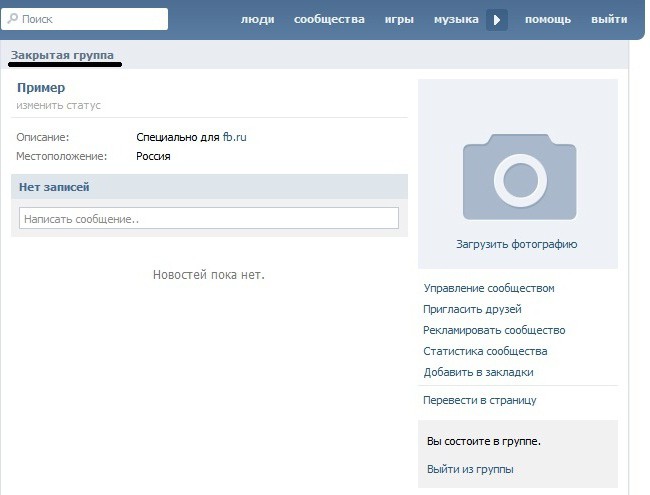Click the Вы состоите в группе text

[484, 441]
